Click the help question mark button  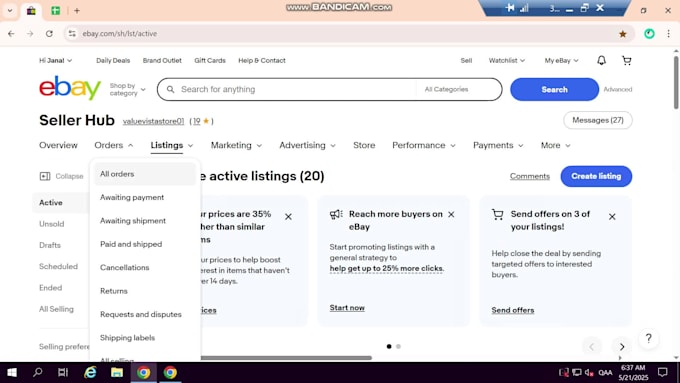pyautogui.click(x=648, y=338)
